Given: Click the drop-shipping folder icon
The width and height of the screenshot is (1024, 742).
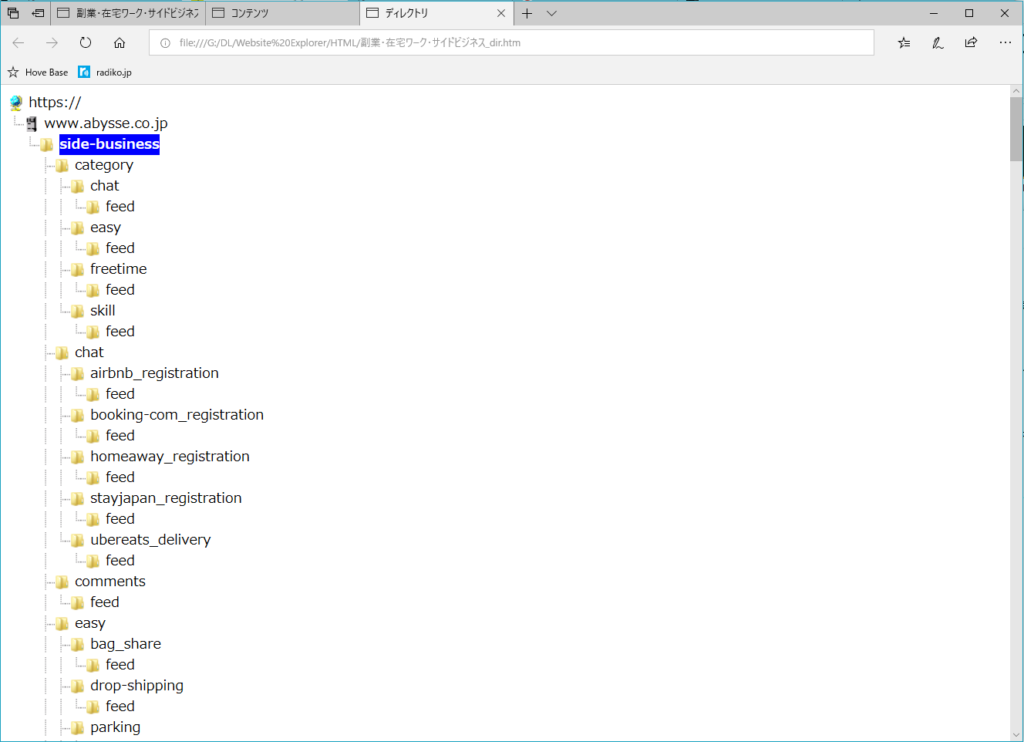Looking at the screenshot, I should click(78, 686).
